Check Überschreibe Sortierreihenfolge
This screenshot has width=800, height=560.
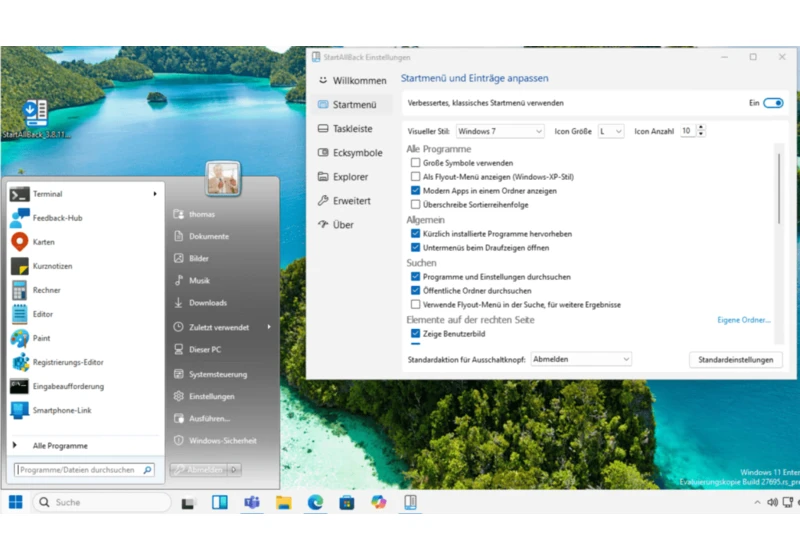(415, 205)
